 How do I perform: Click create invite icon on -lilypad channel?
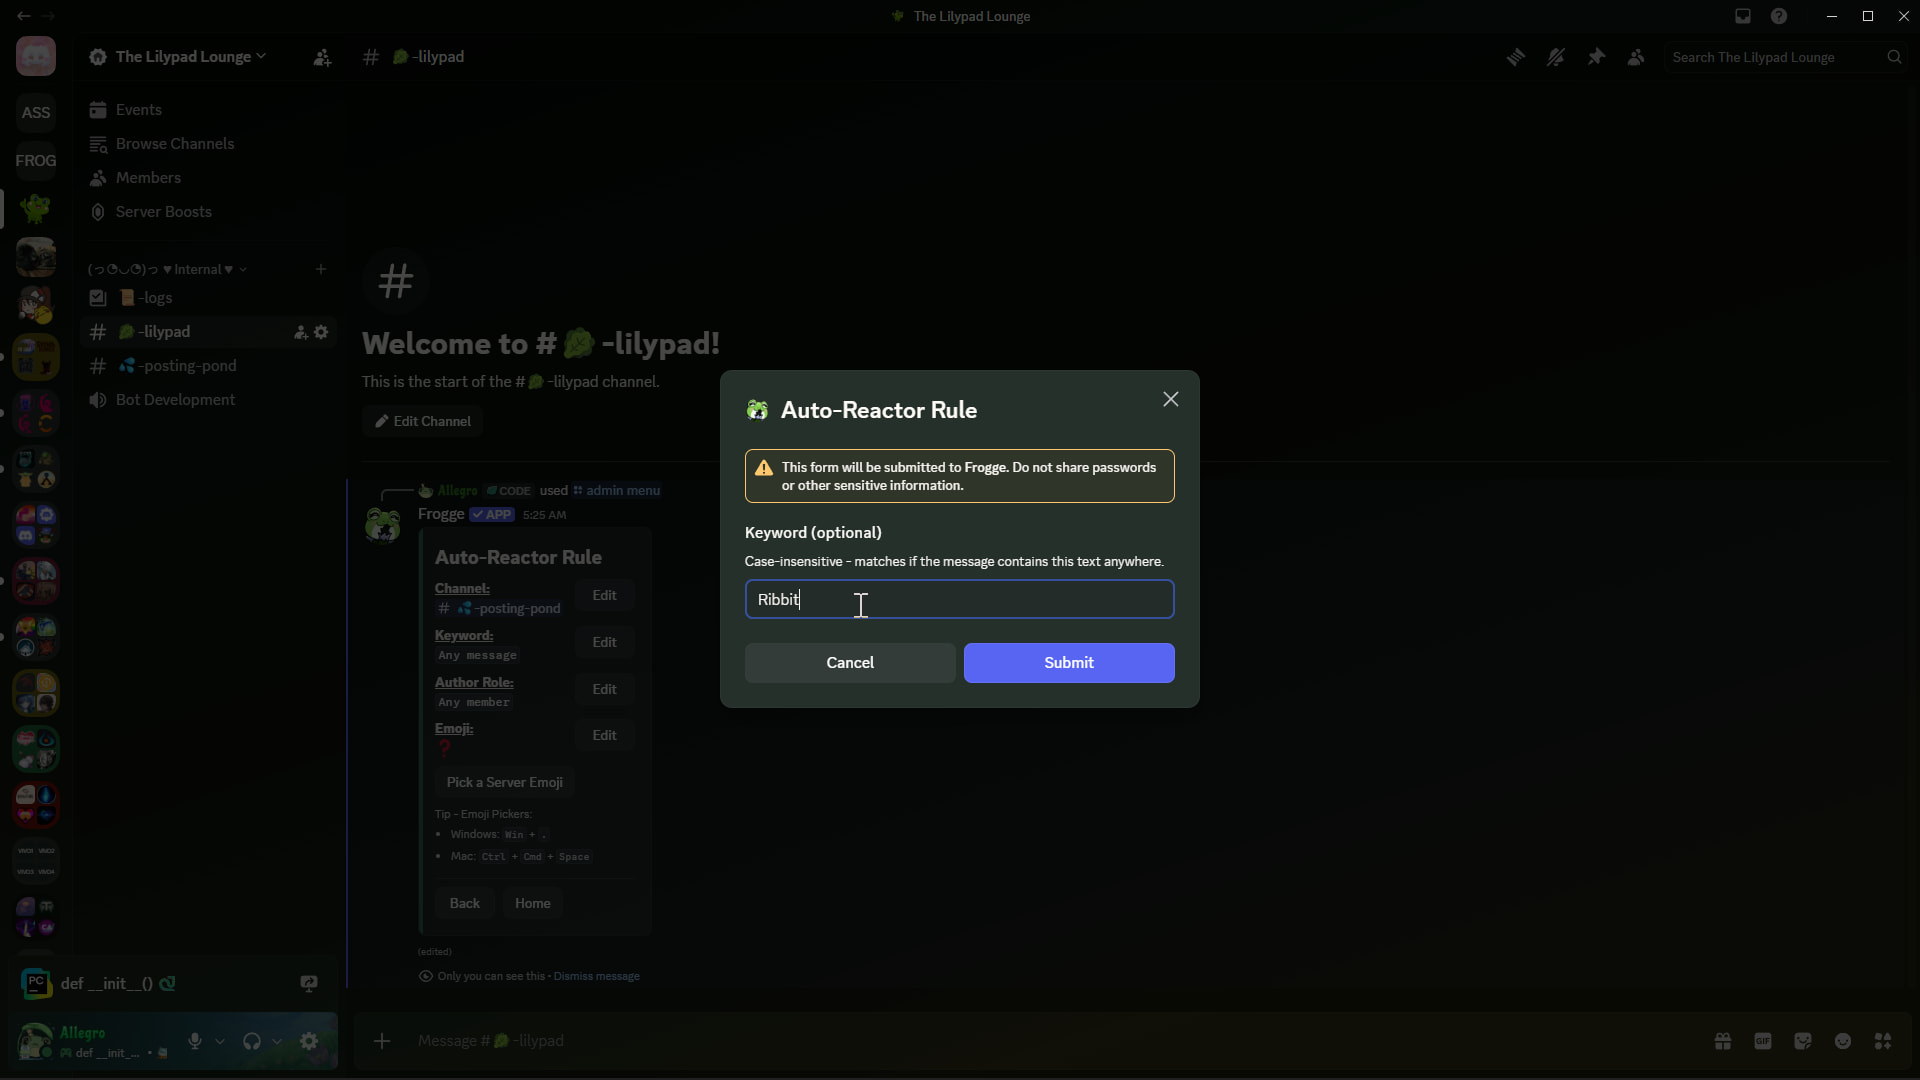pyautogui.click(x=300, y=332)
